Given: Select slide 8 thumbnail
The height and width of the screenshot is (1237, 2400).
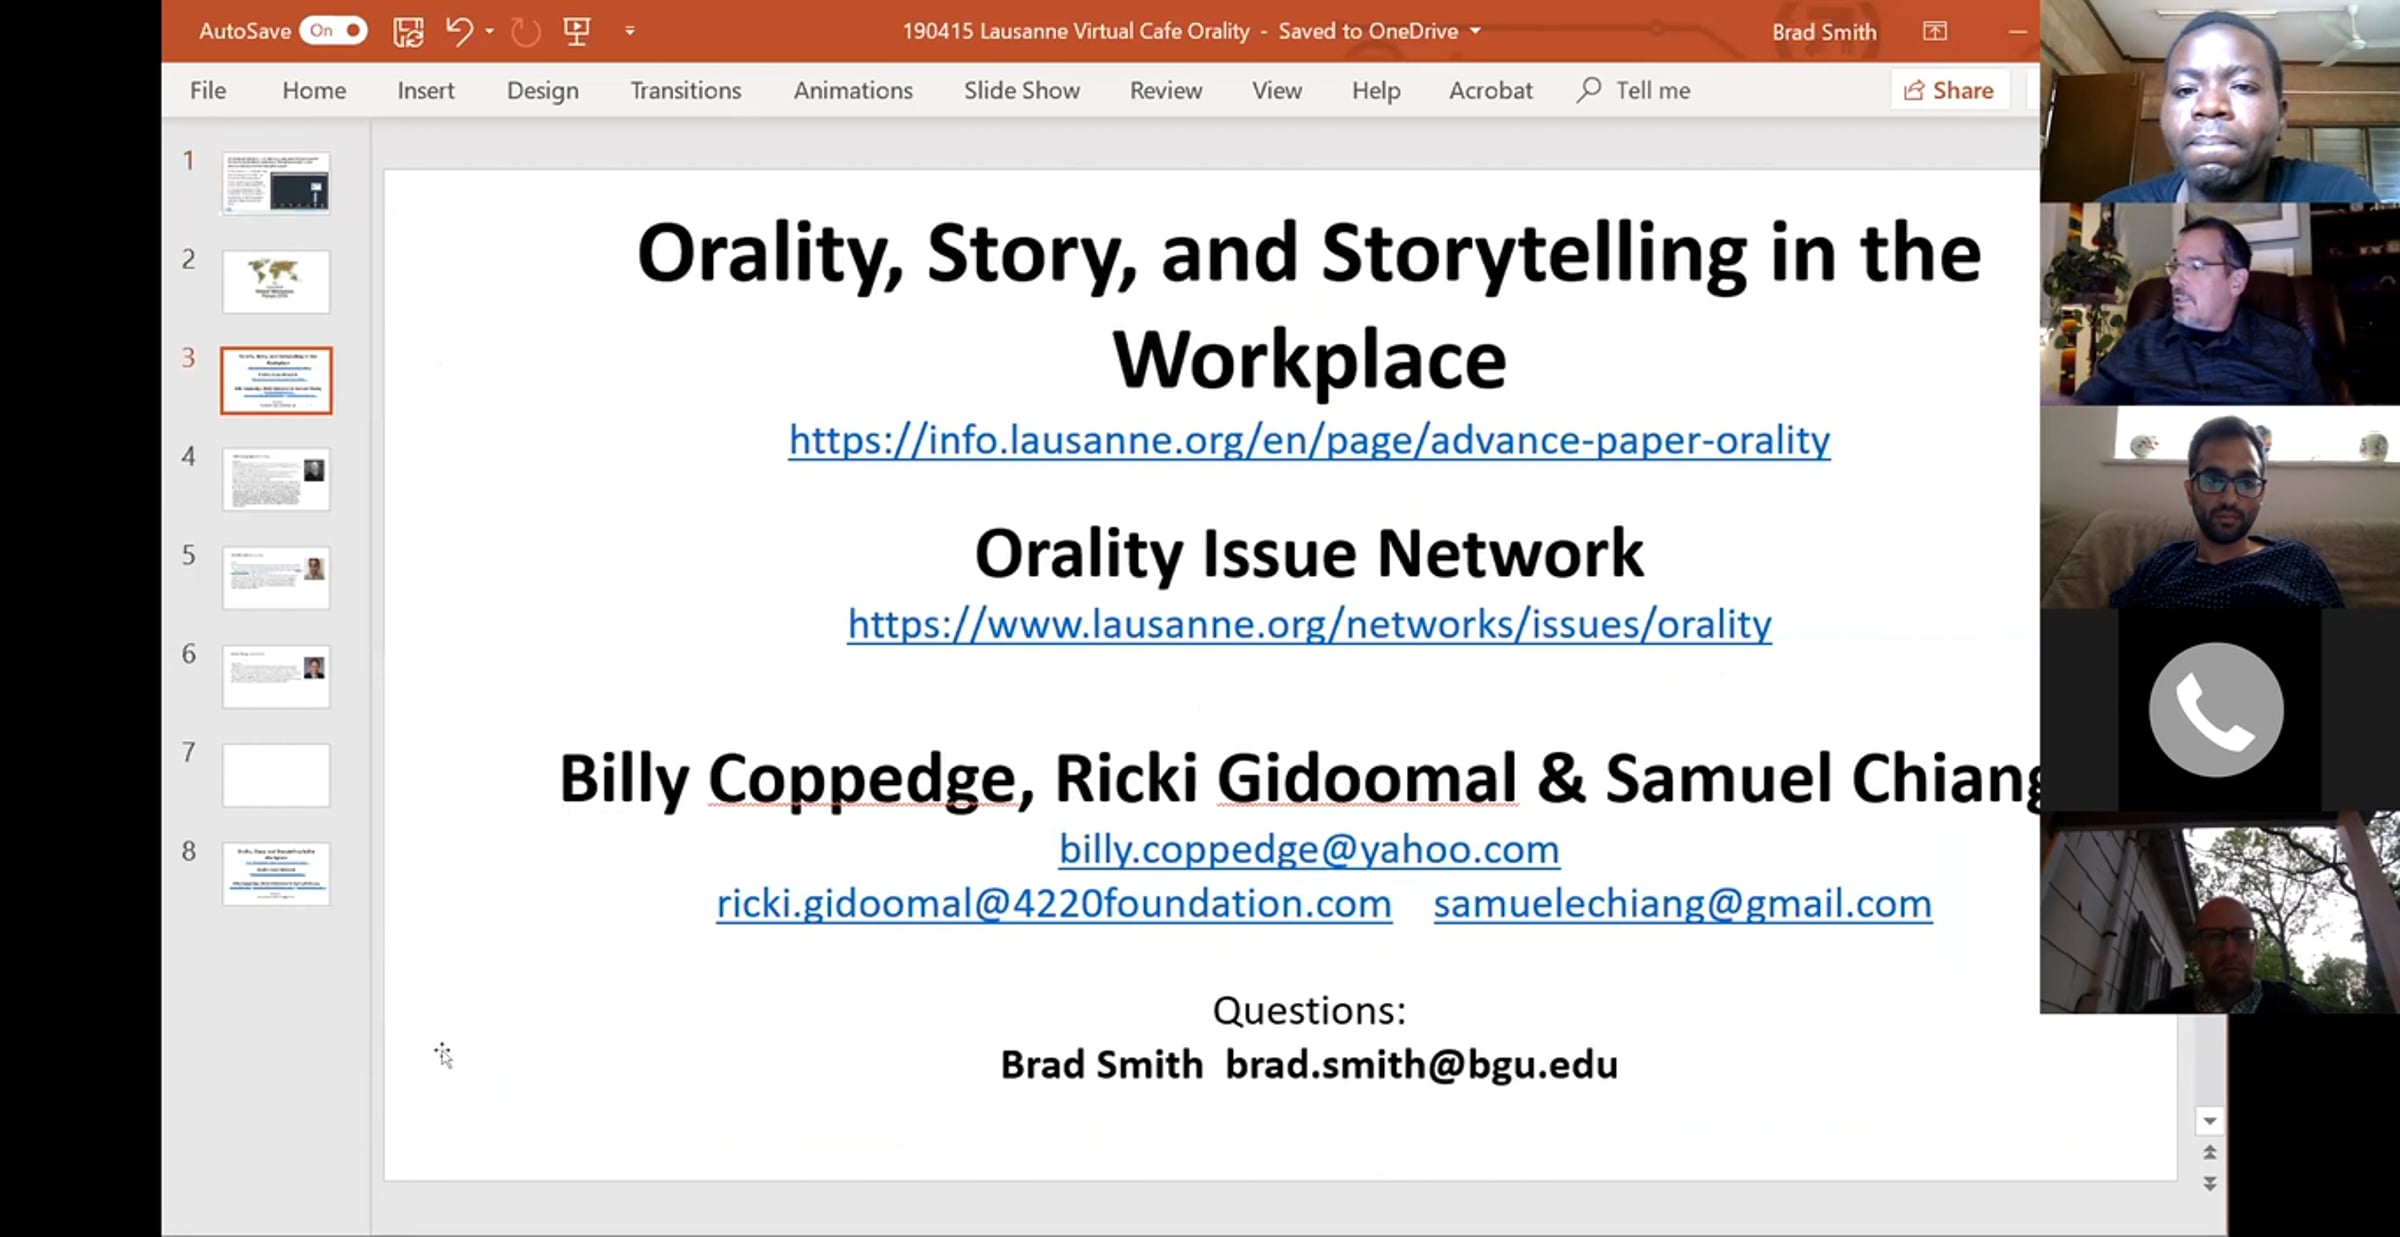Looking at the screenshot, I should (x=276, y=873).
